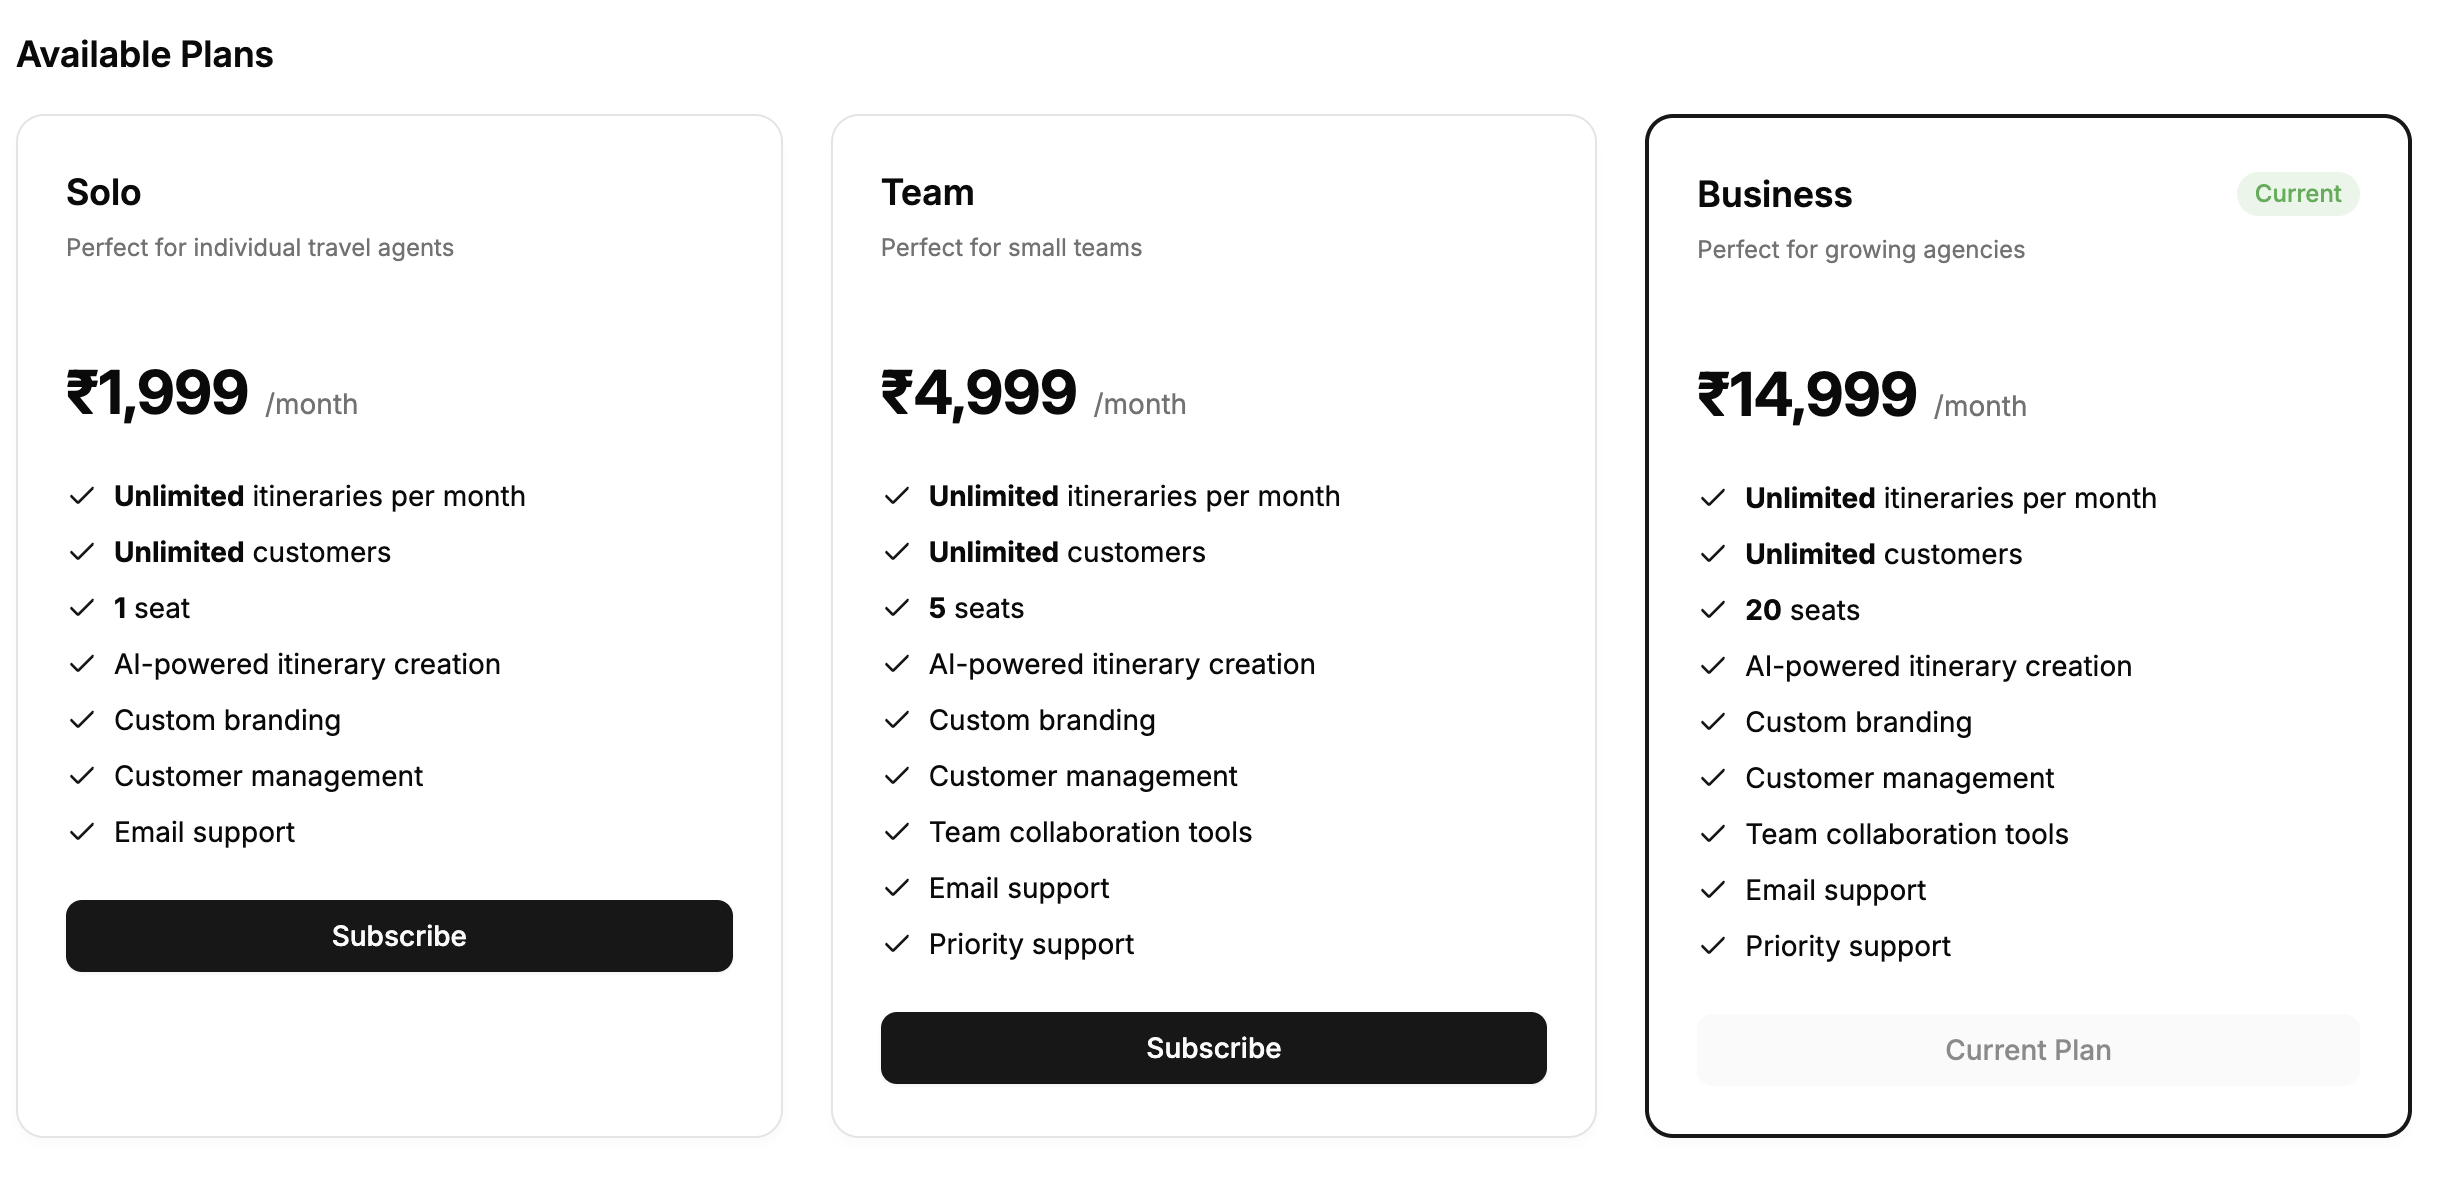The image size is (2440, 1180).
Task: Select the checkmark beside AI-powered itinerary creation on Team
Action: pos(897,663)
